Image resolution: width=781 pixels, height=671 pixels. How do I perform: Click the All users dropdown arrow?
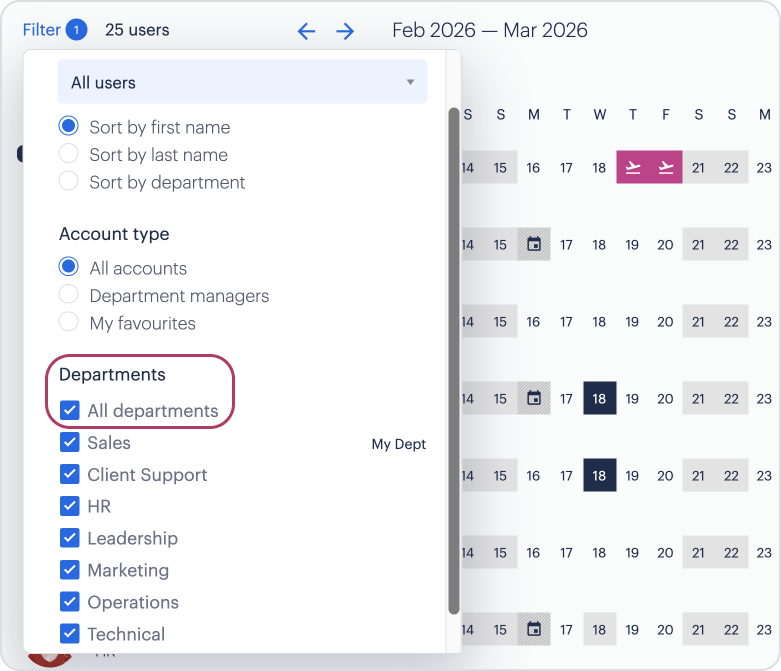(x=410, y=82)
